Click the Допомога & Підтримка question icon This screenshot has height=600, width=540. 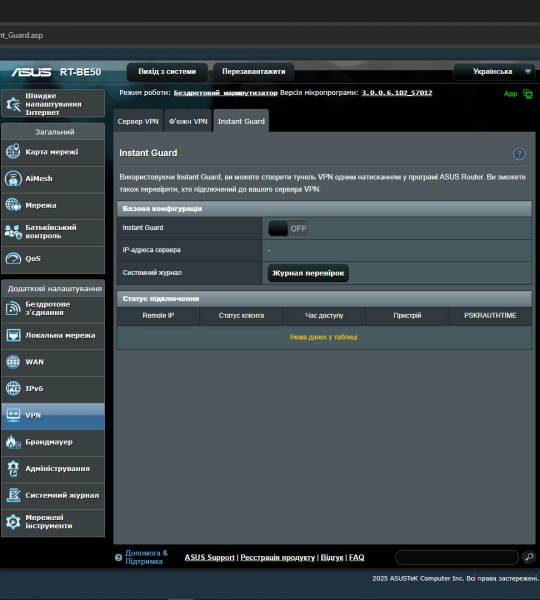click(x=118, y=558)
